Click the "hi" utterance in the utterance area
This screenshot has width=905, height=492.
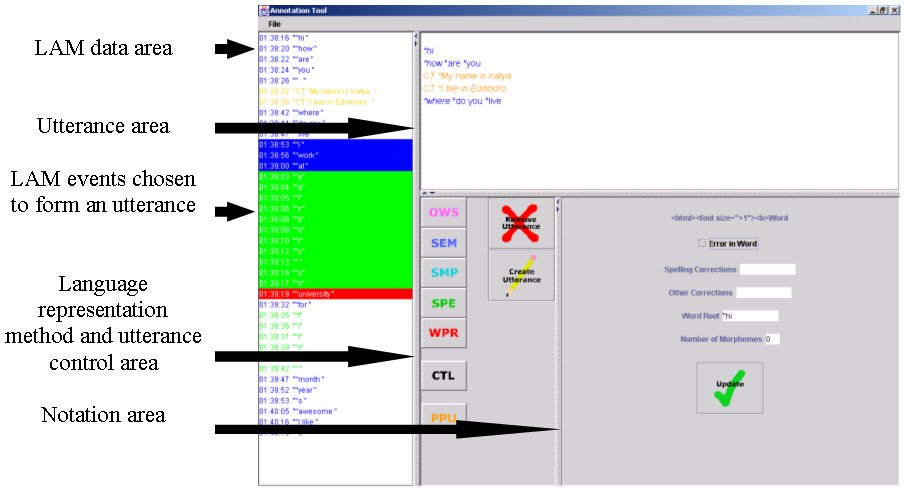click(429, 51)
